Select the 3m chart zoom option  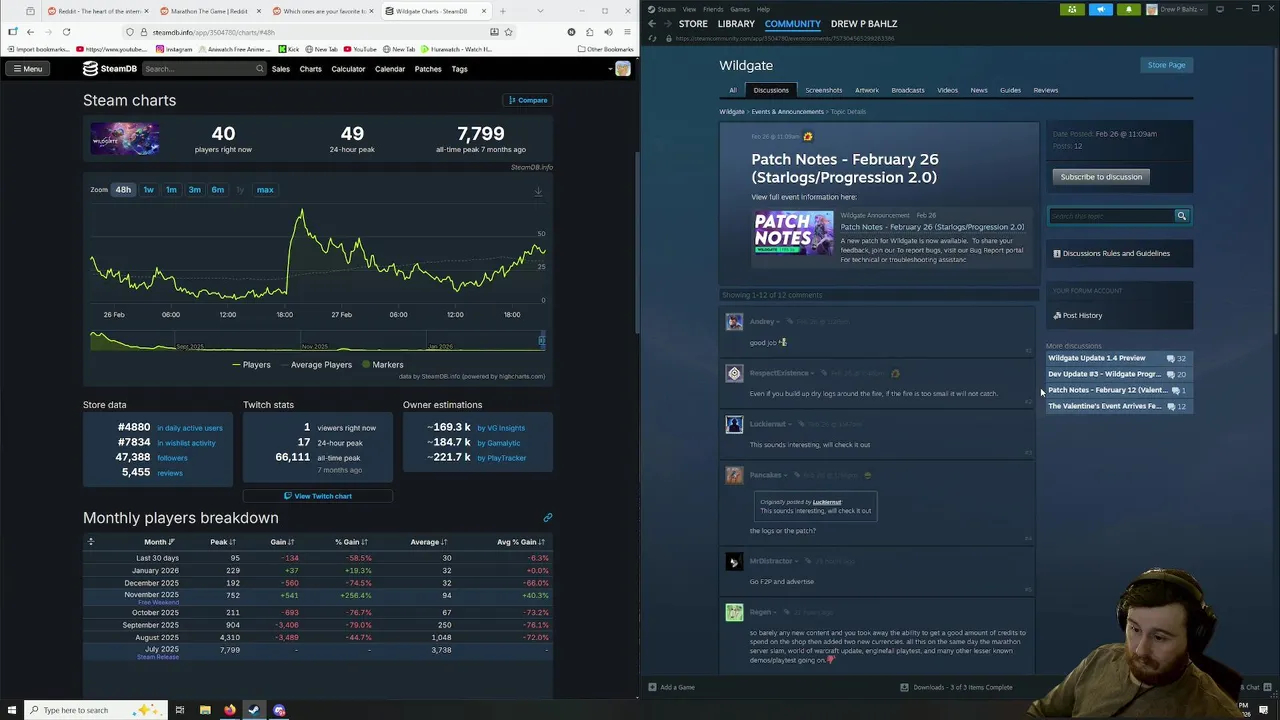(x=194, y=190)
